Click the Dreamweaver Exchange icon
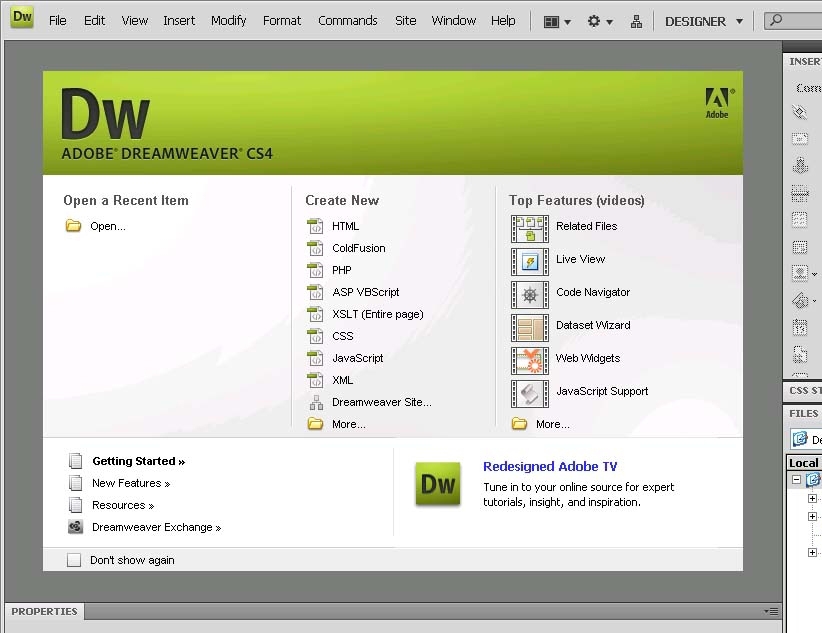This screenshot has height=633, width=822. click(x=75, y=527)
